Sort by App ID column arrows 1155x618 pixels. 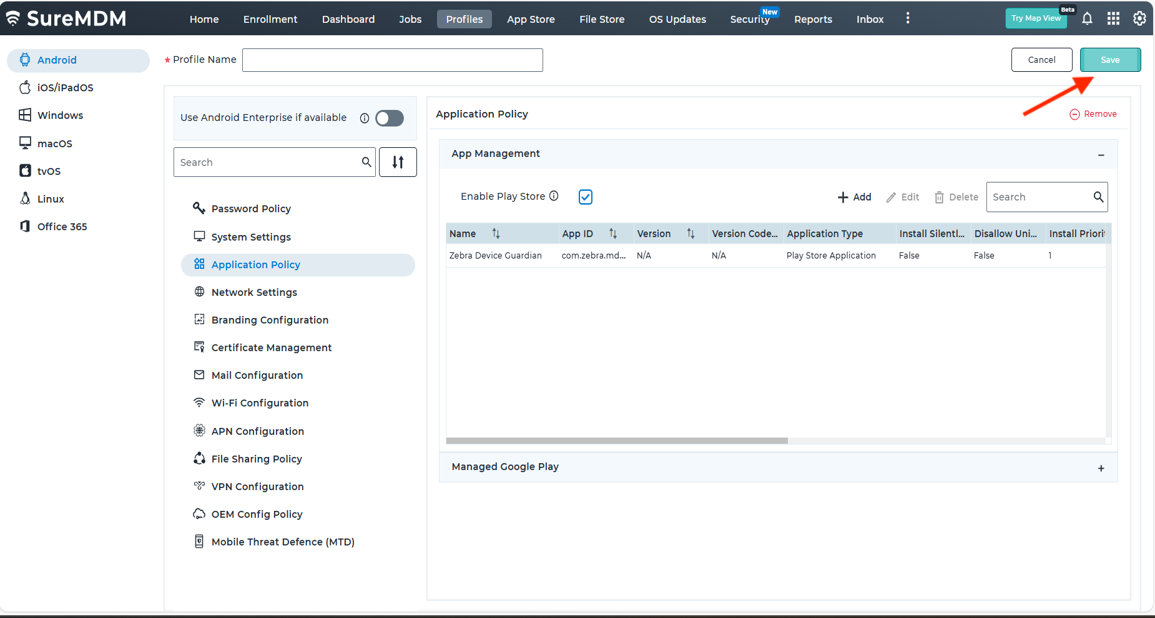613,233
